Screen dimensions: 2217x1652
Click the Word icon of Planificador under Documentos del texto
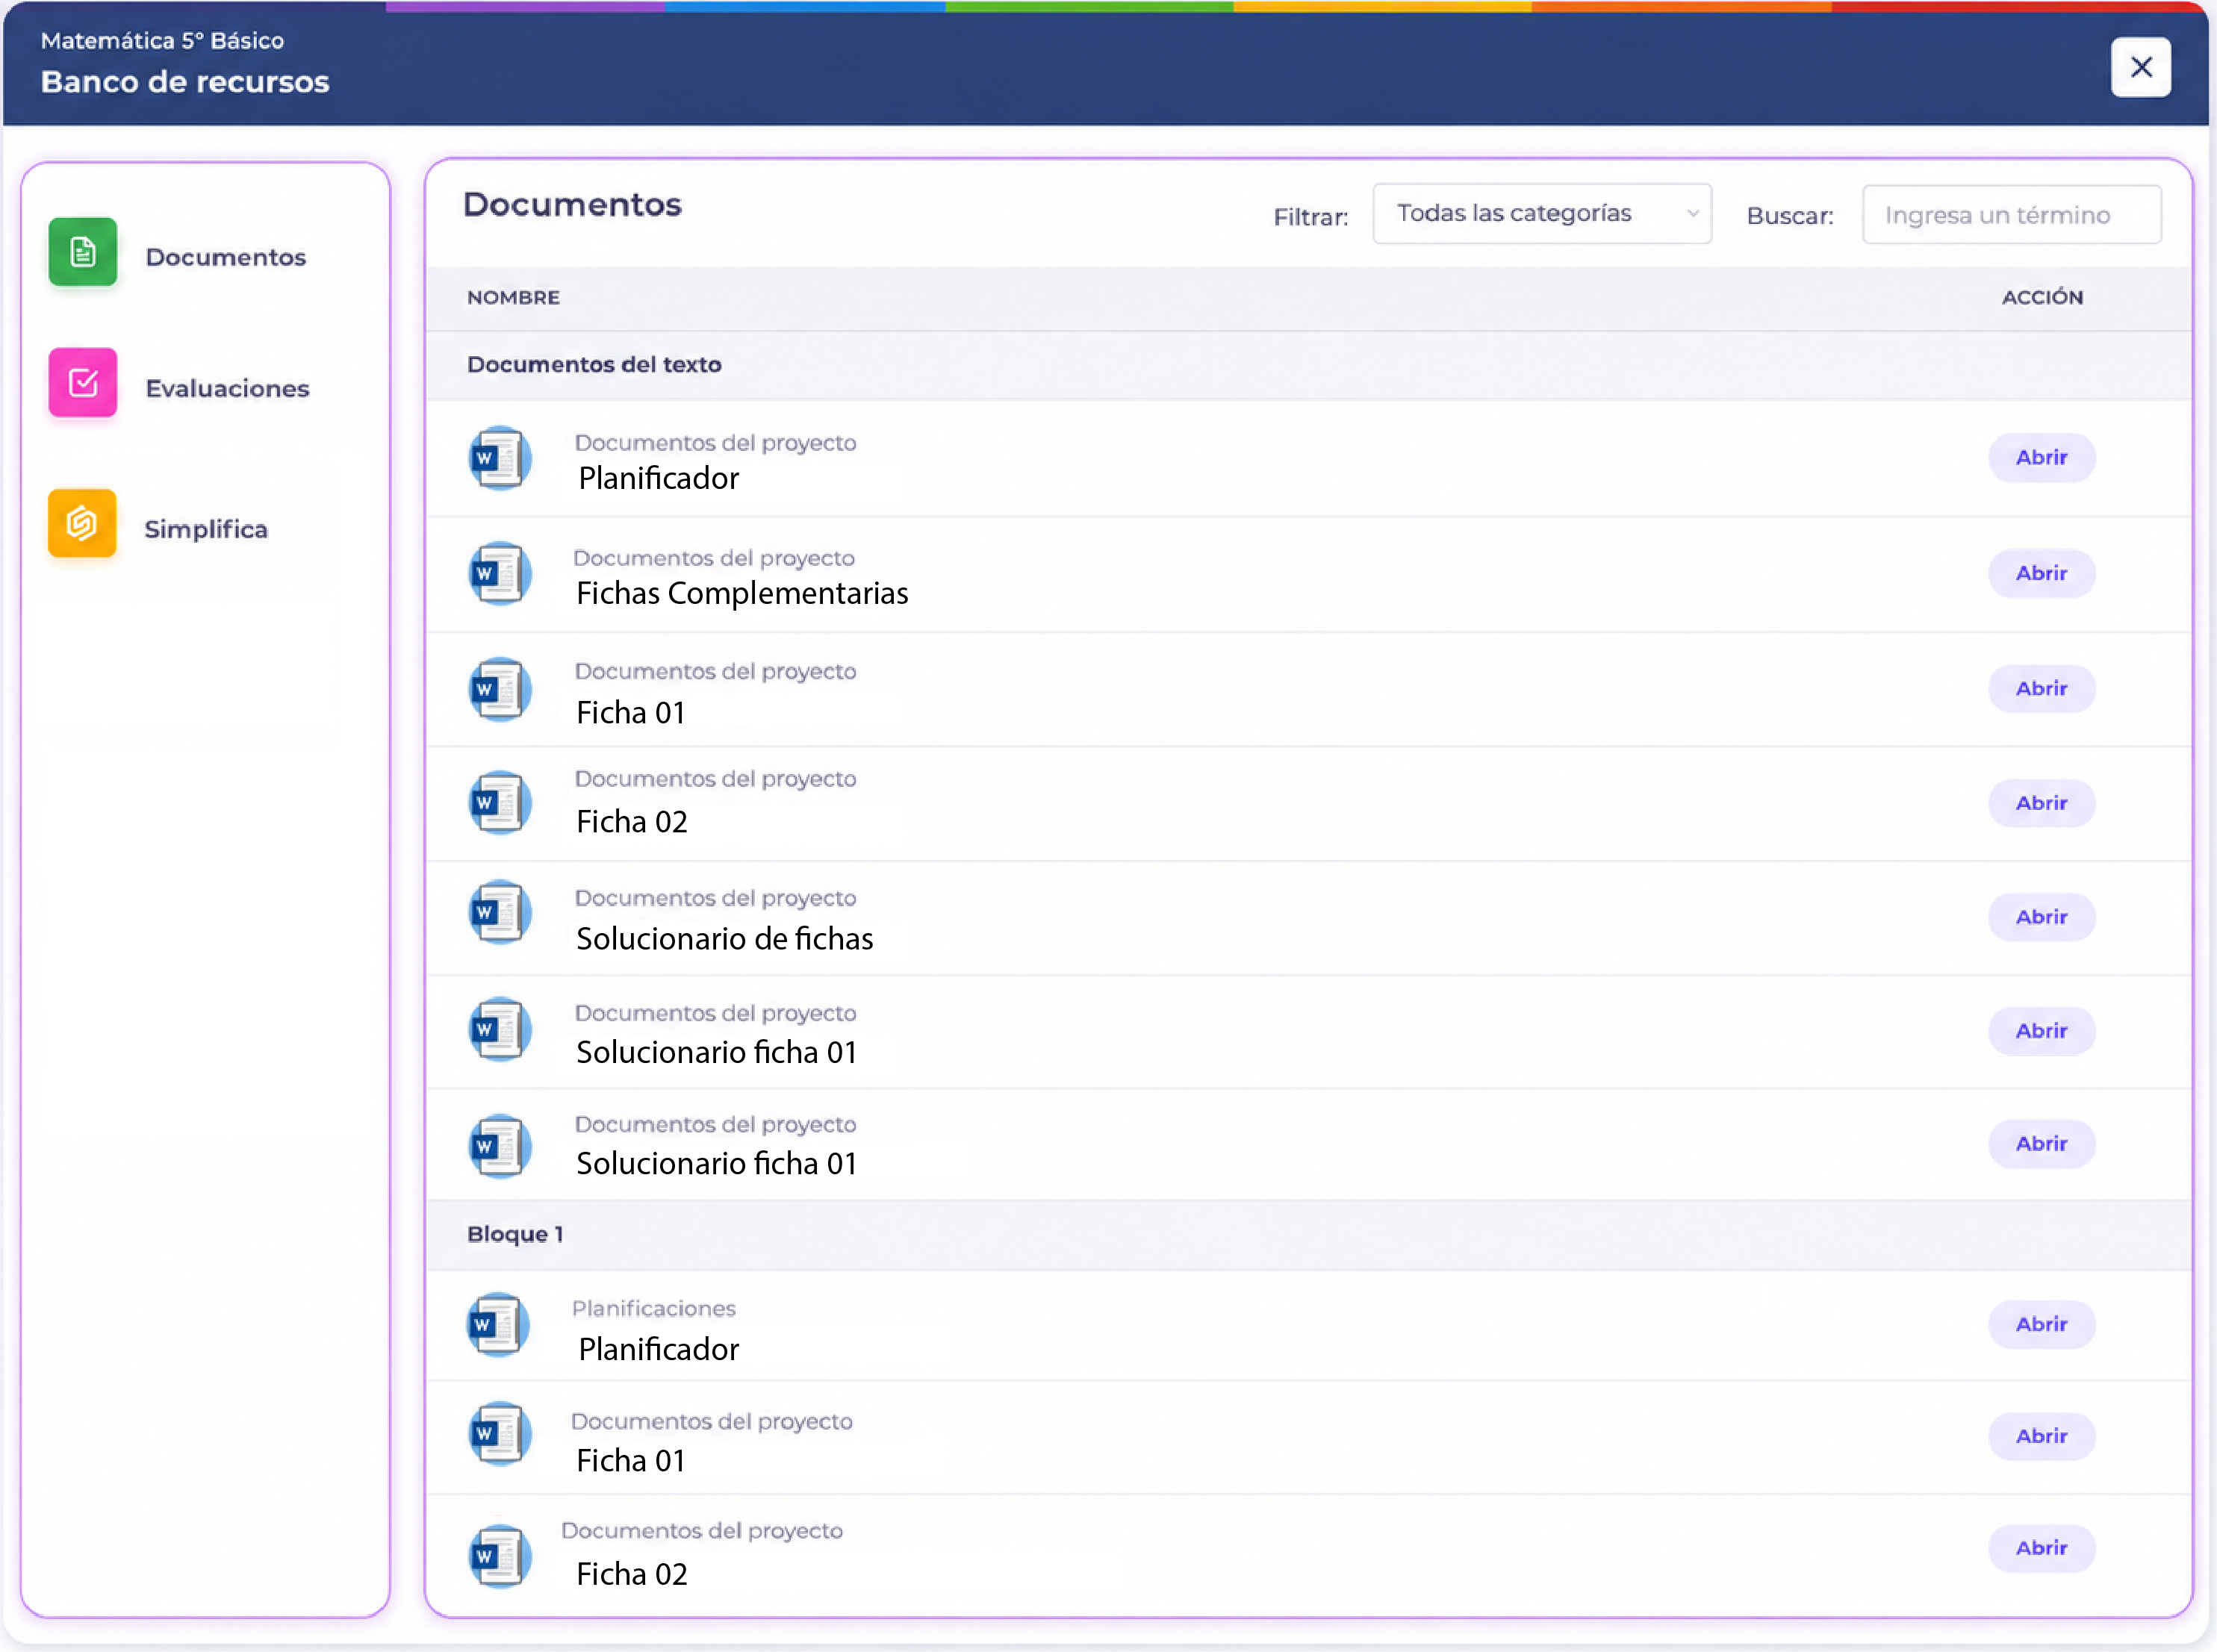click(x=499, y=459)
